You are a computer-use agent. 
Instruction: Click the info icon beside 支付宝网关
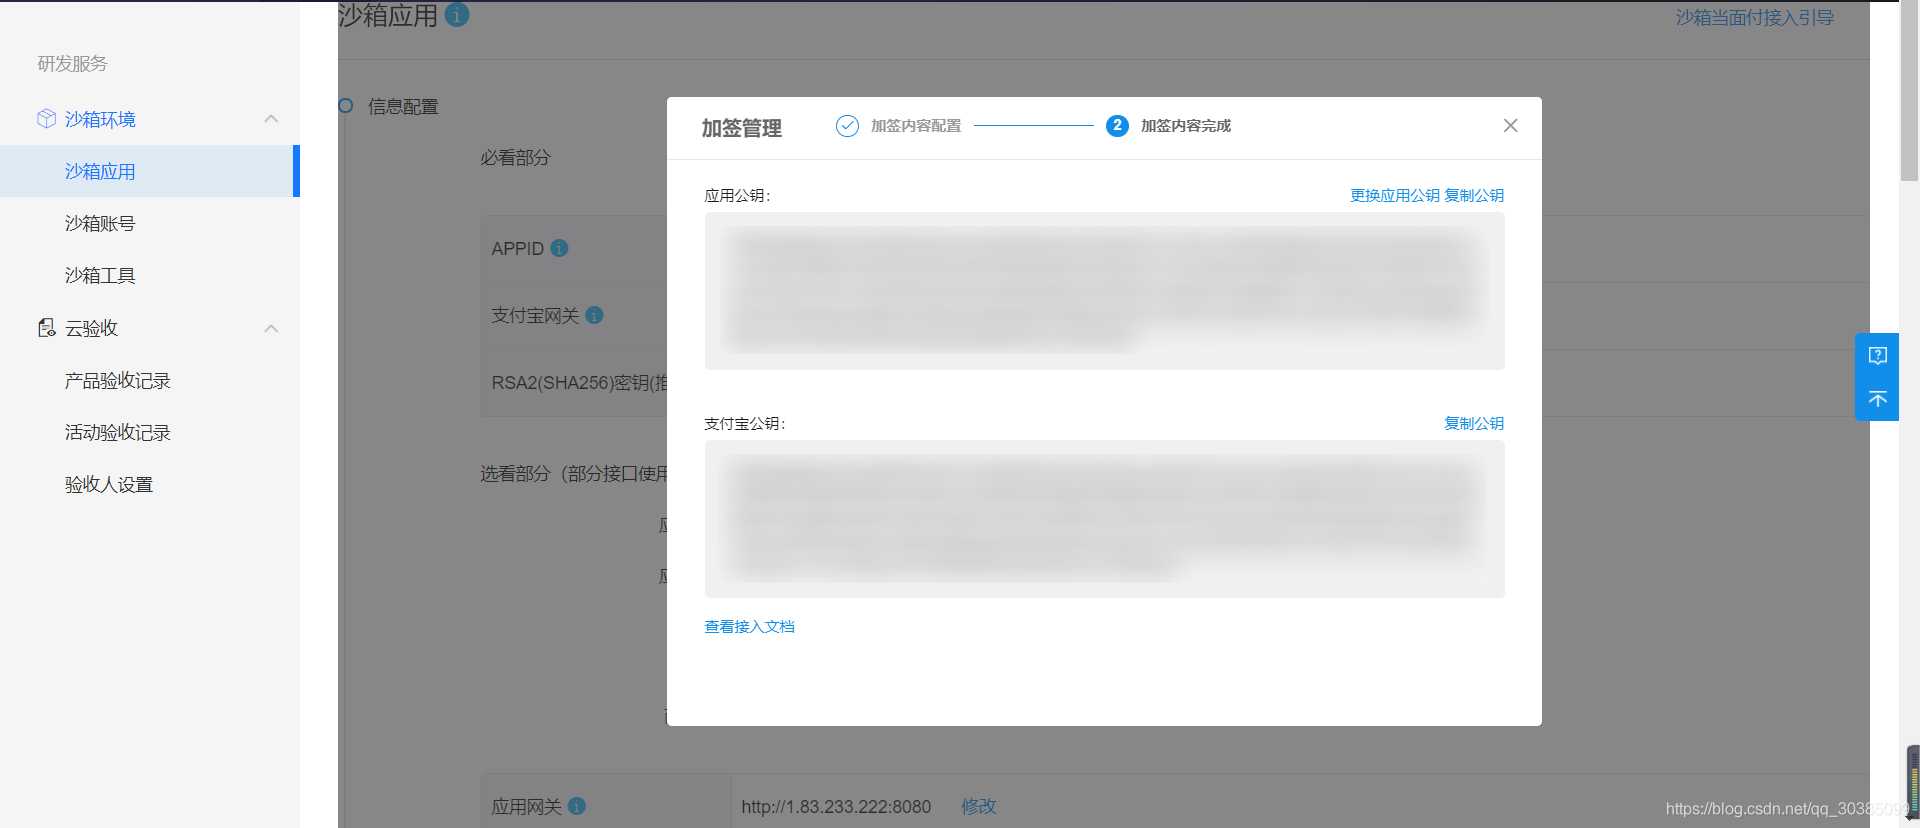[594, 315]
